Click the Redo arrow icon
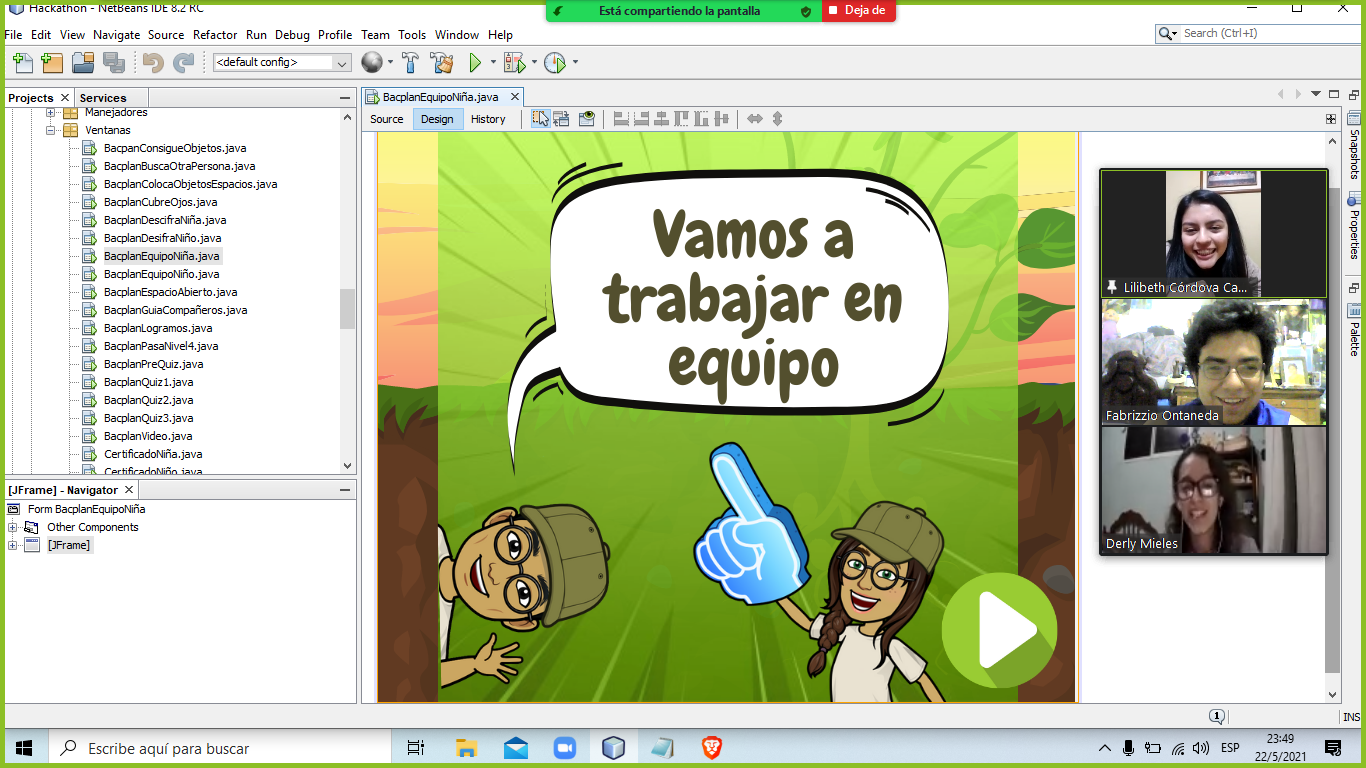Screen dimensions: 1366x768 184,63
